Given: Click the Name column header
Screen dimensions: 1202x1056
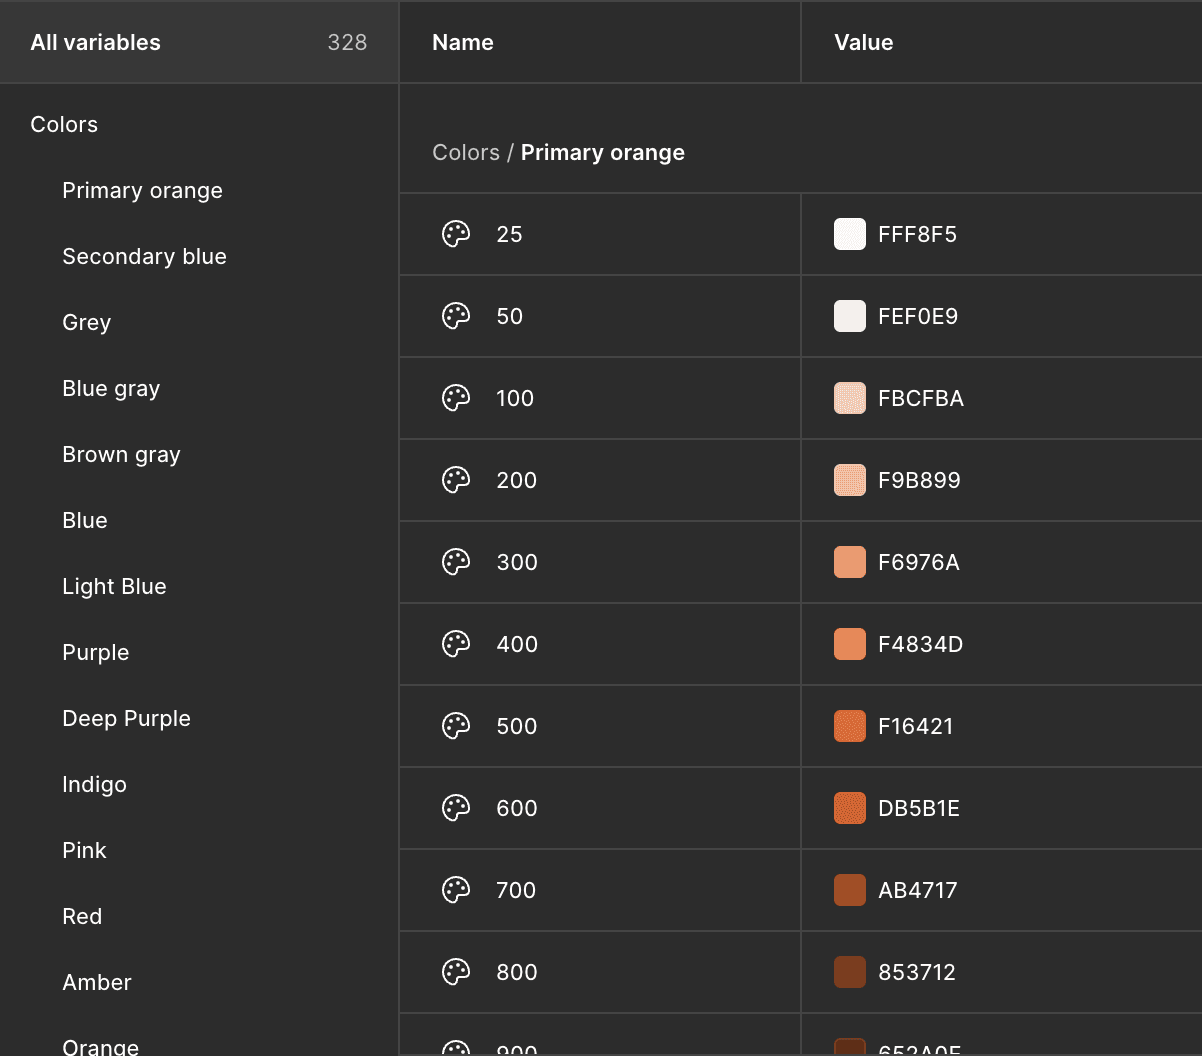Looking at the screenshot, I should [x=463, y=42].
